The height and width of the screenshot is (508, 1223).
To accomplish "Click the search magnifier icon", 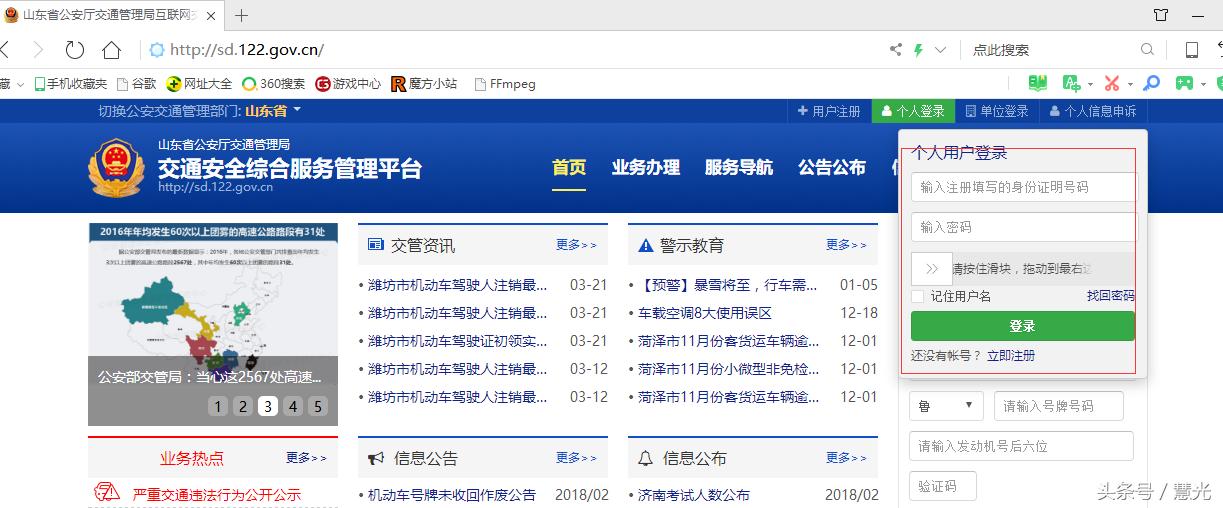I will [x=1147, y=50].
